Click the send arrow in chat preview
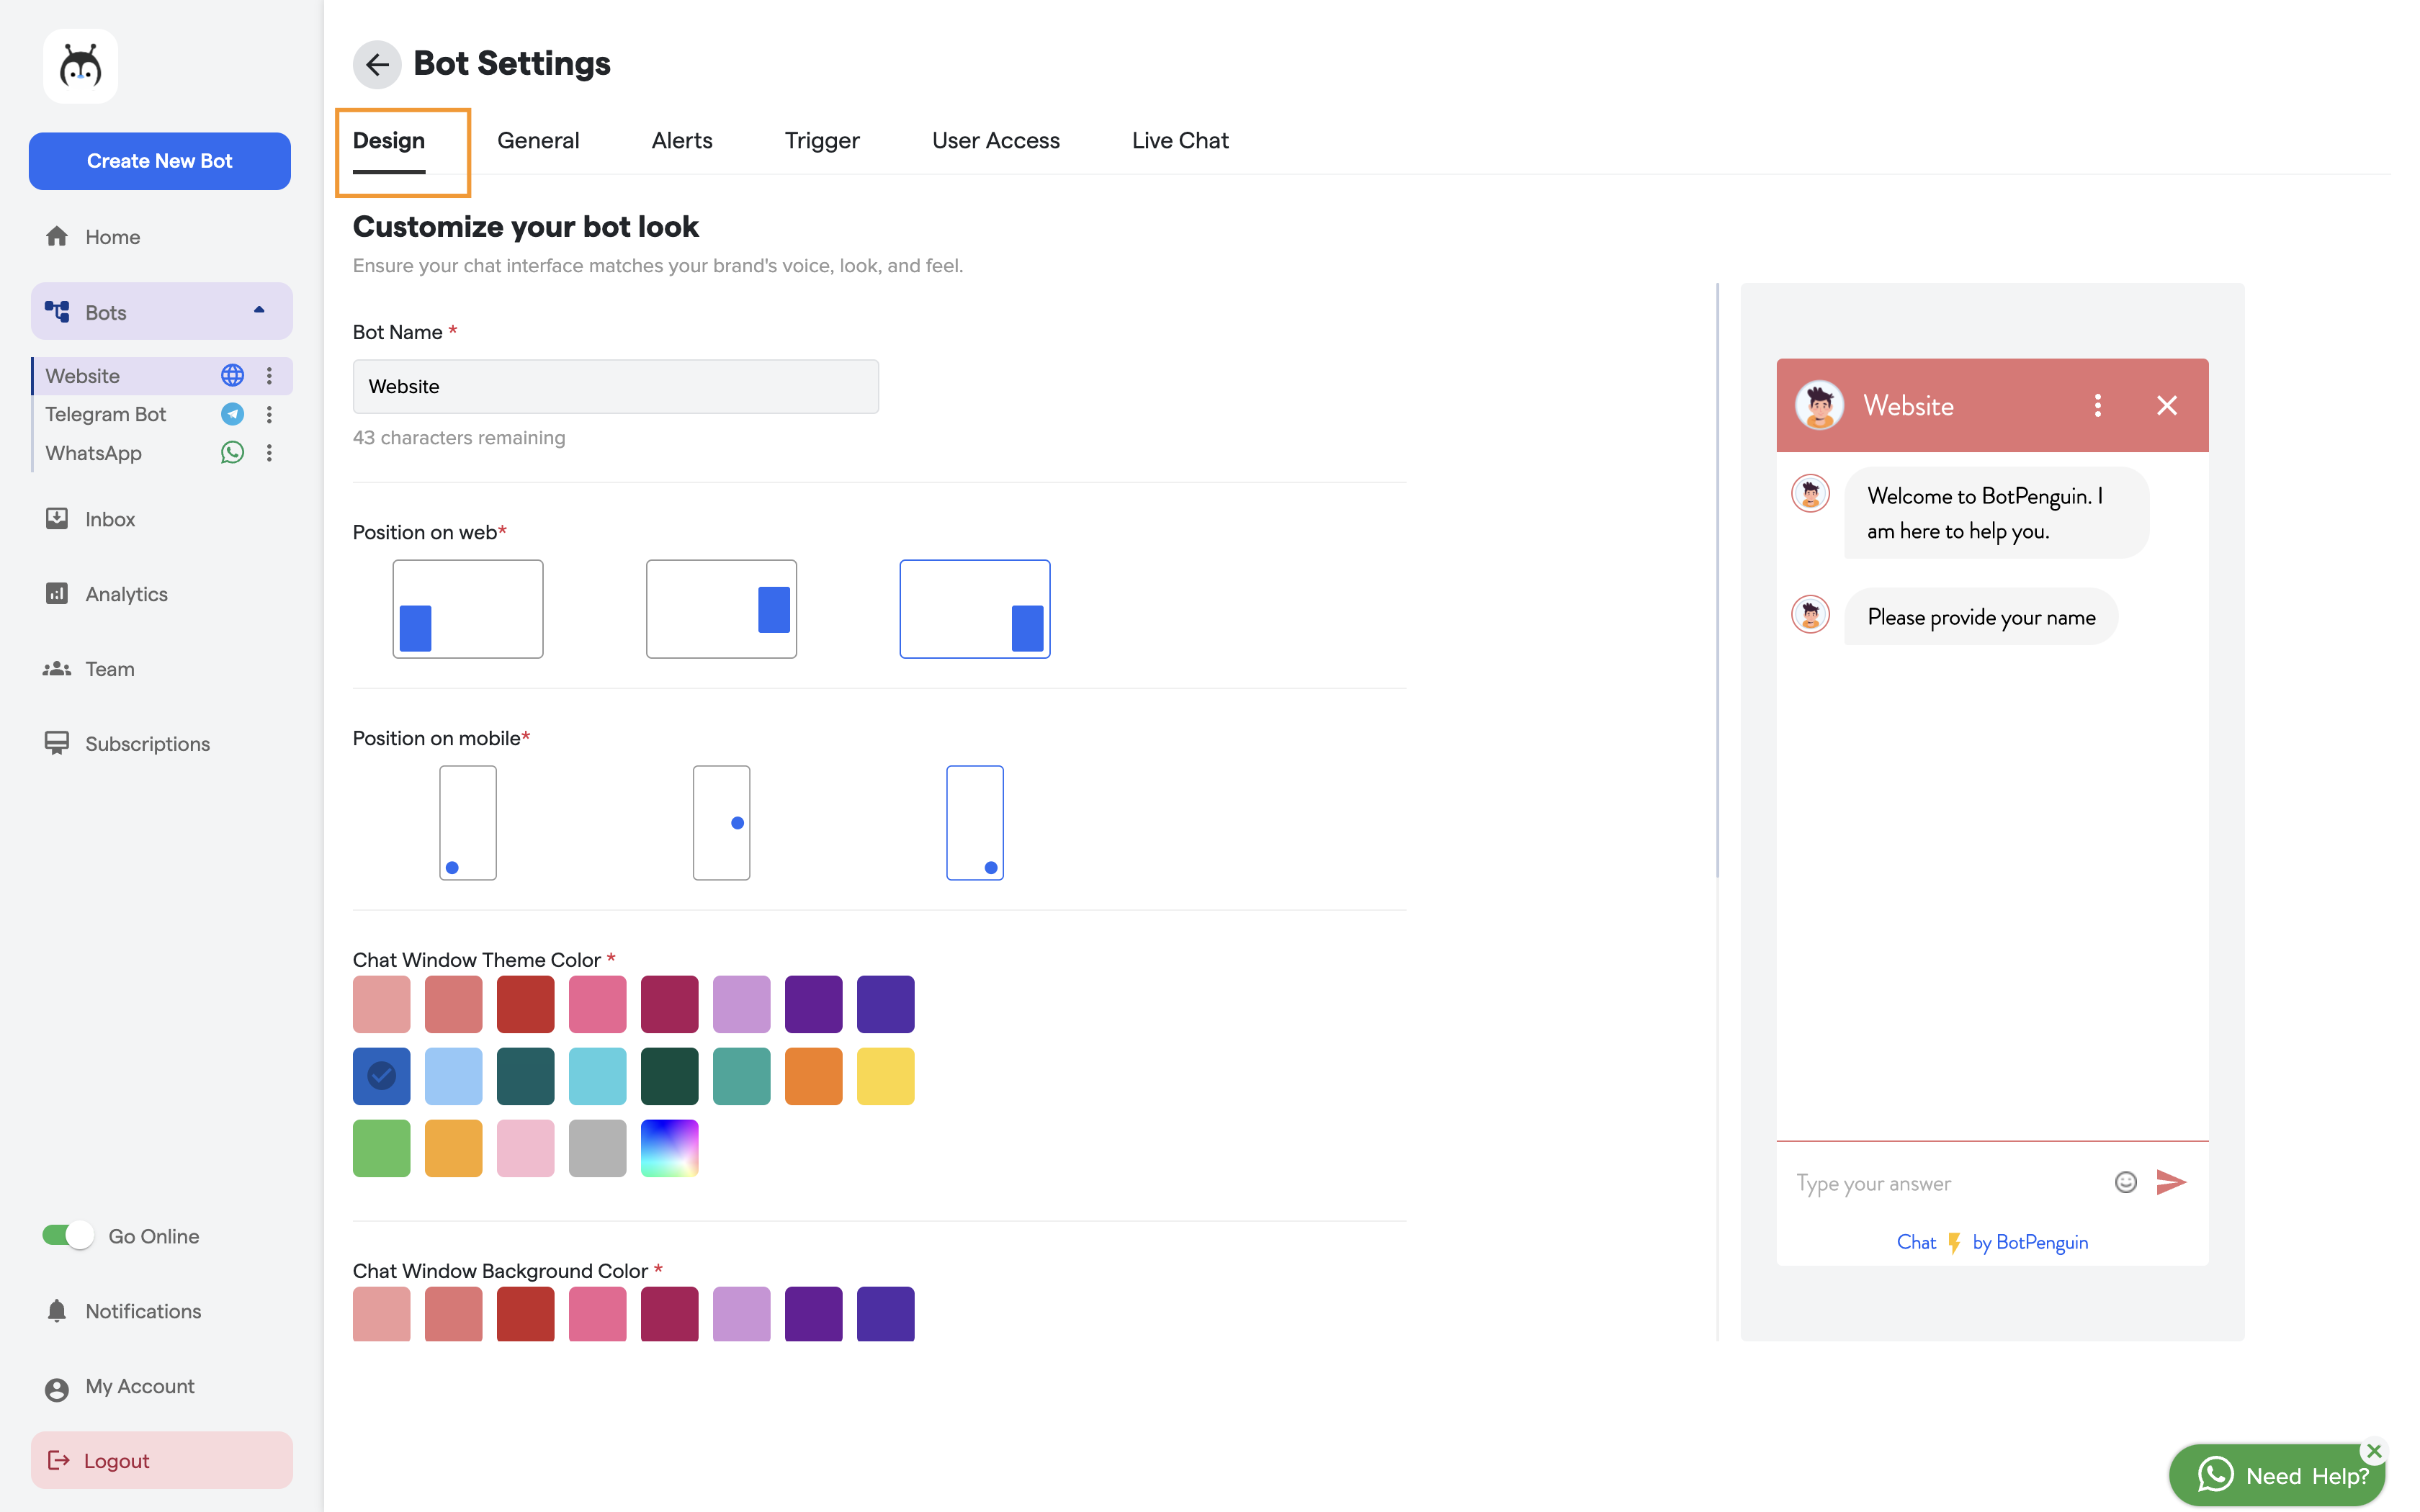This screenshot has width=2420, height=1512. pyautogui.click(x=2171, y=1183)
